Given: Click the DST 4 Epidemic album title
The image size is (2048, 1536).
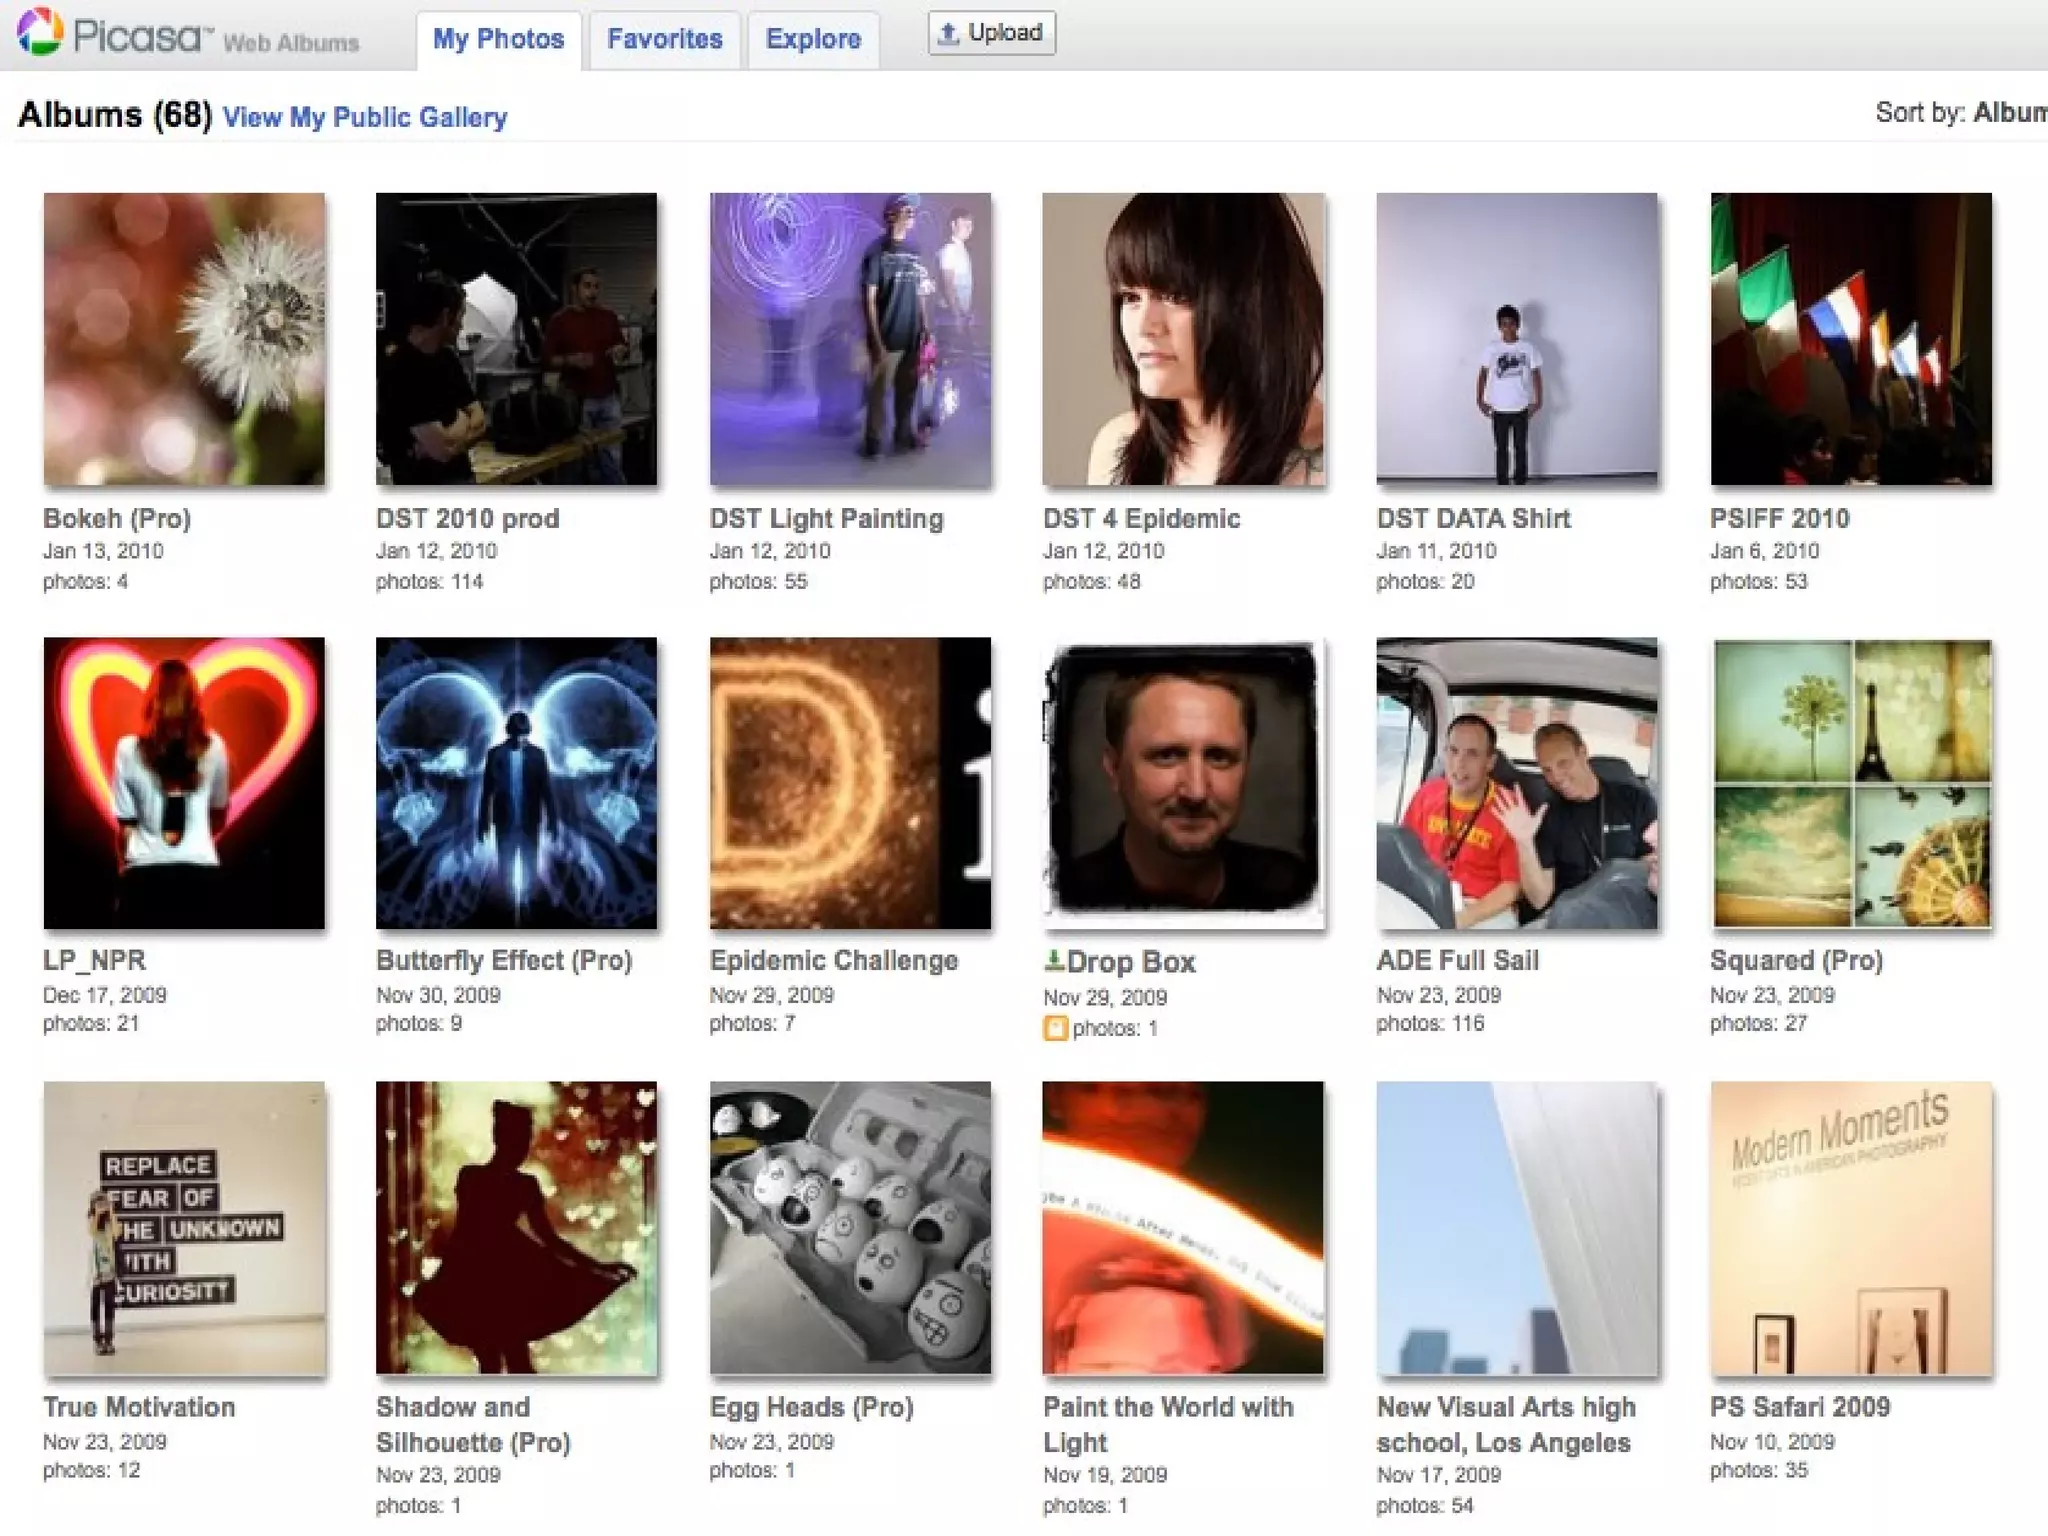Looking at the screenshot, I should 1141,518.
